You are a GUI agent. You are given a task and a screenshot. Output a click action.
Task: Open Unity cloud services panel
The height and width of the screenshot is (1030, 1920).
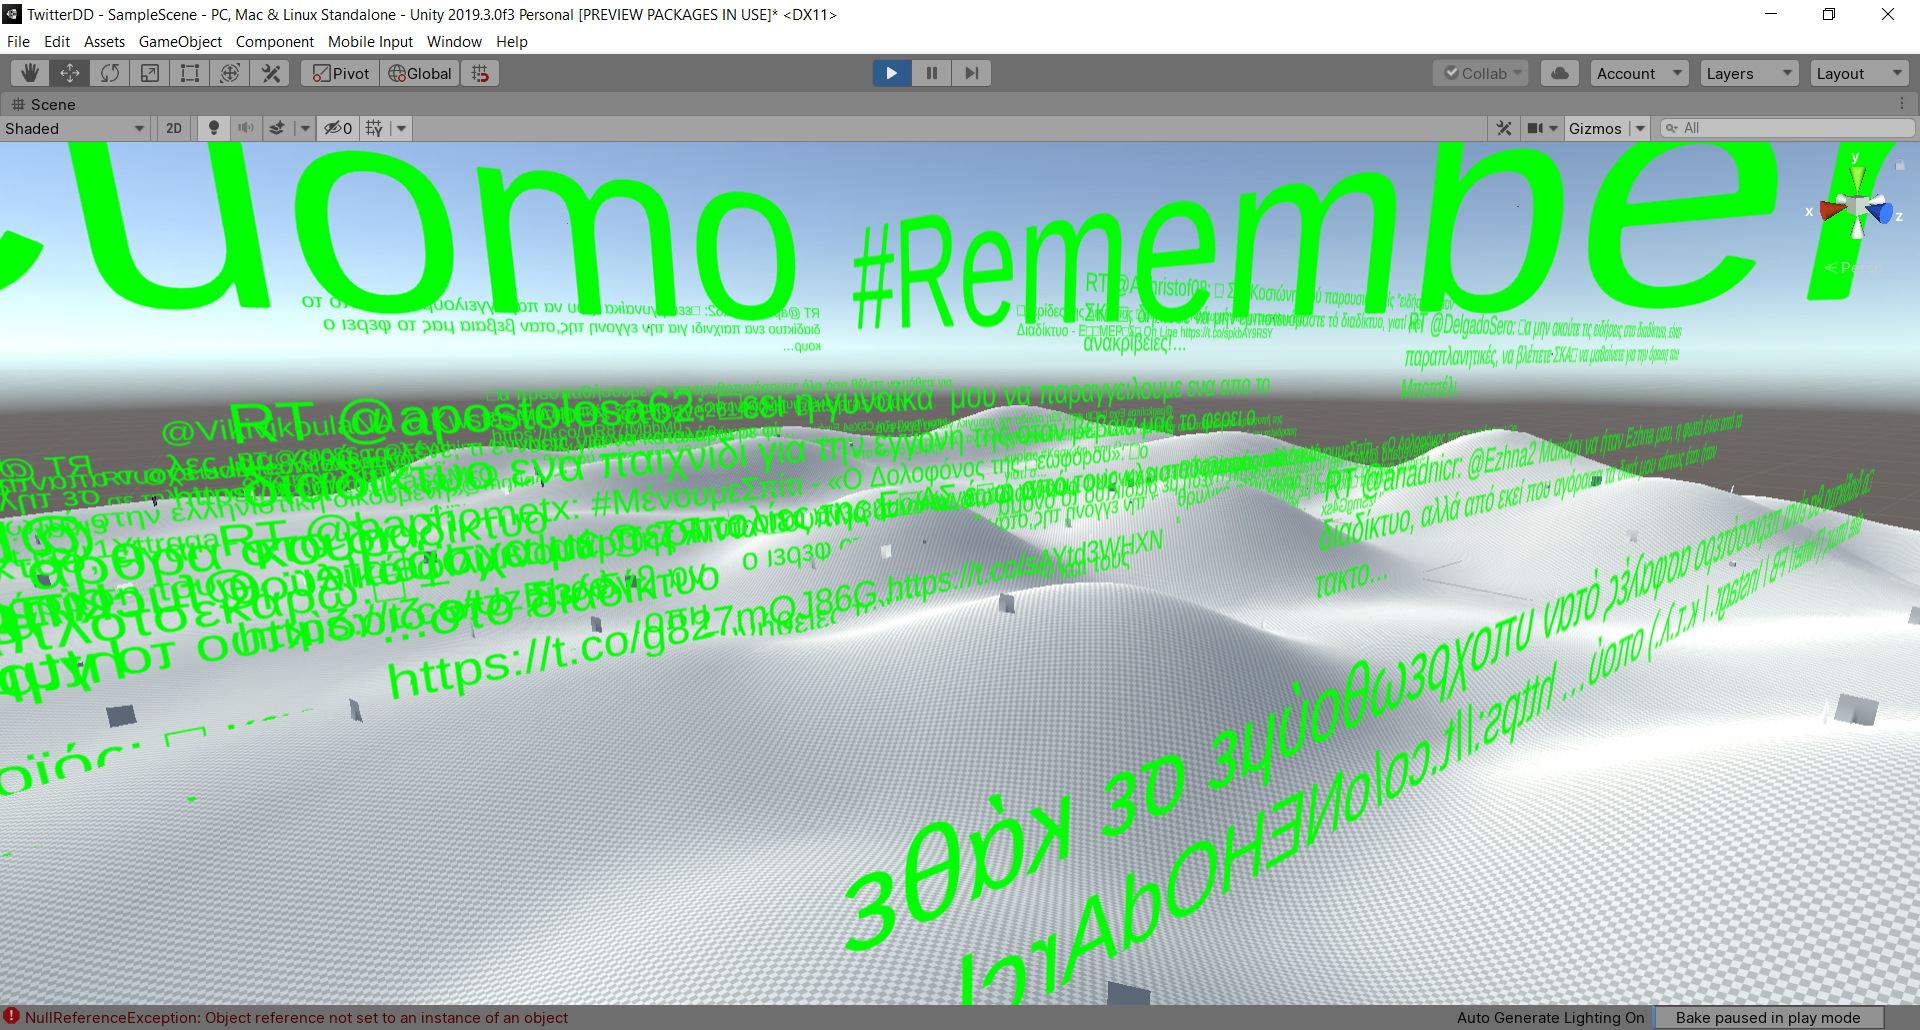pos(1560,73)
